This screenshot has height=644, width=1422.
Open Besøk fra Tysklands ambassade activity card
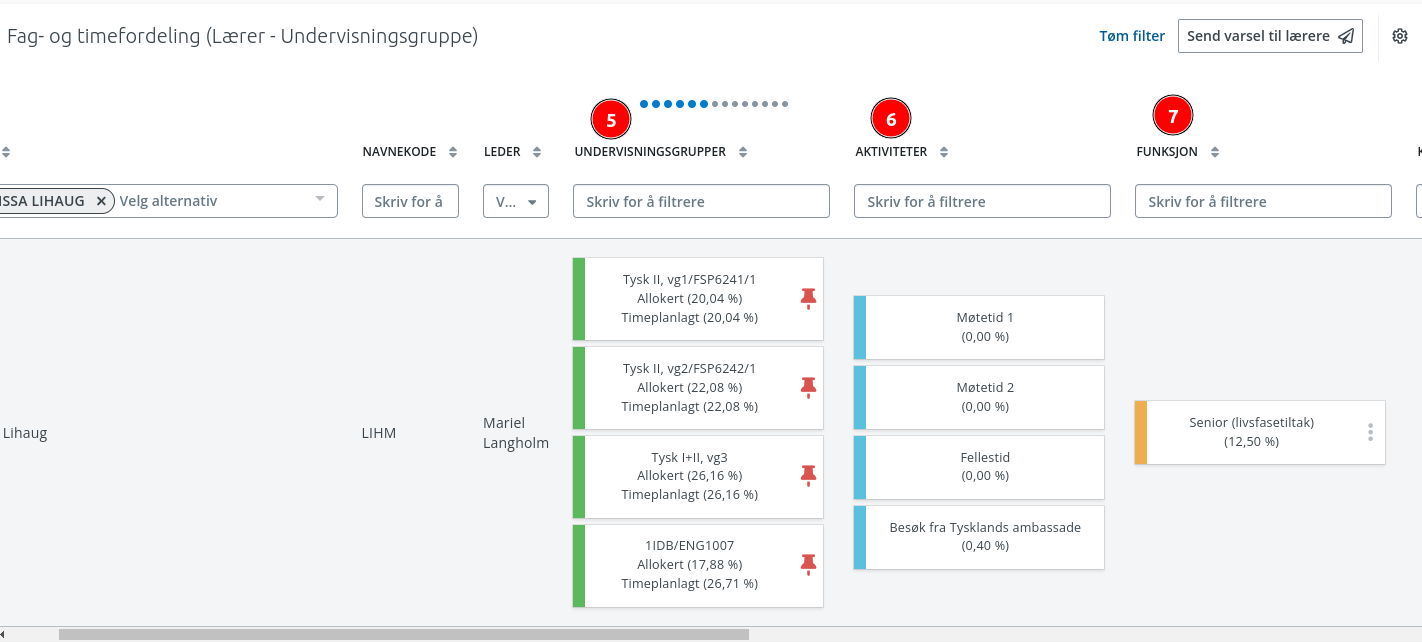pos(979,537)
